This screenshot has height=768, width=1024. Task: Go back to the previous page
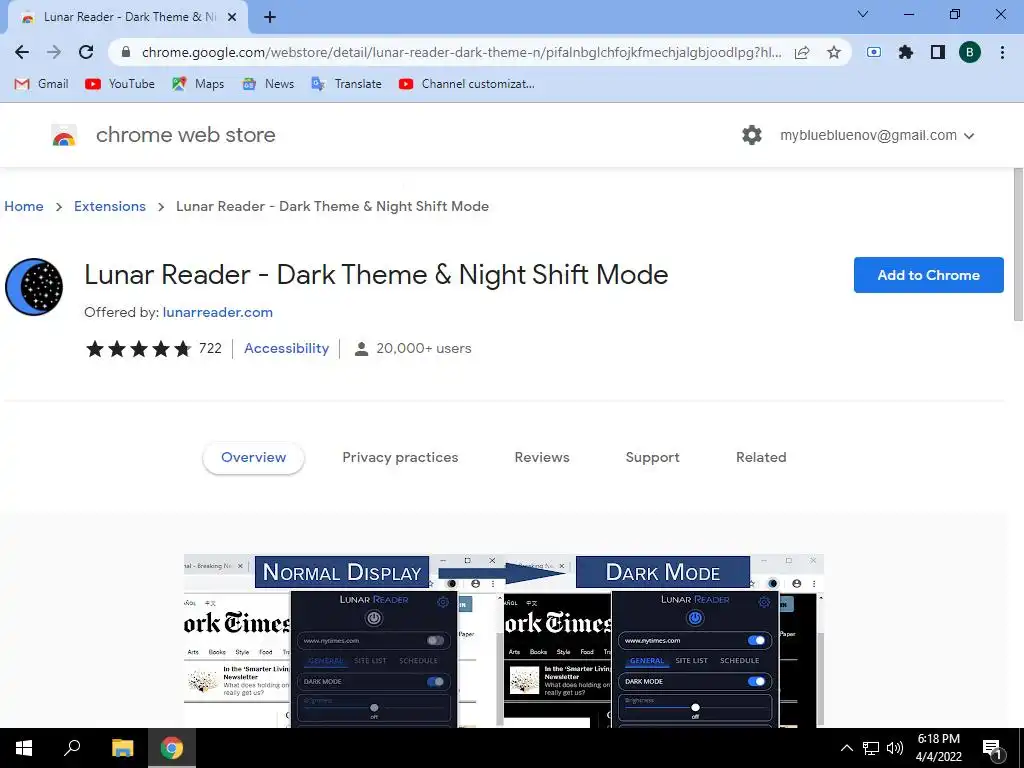tap(22, 52)
